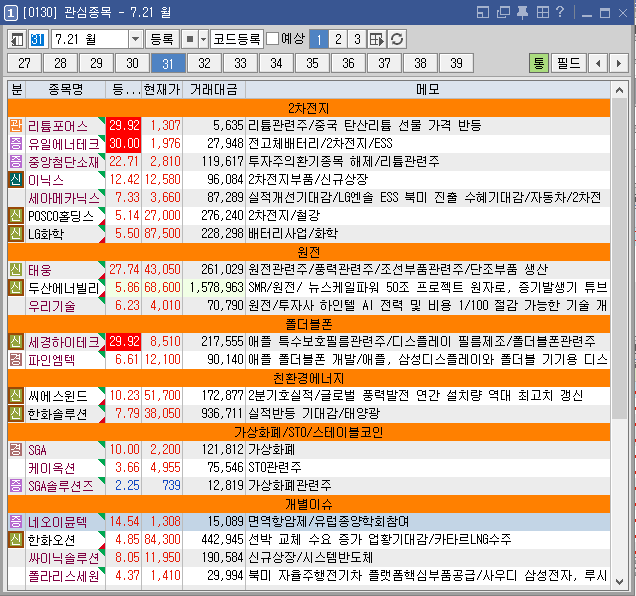The width and height of the screenshot is (636, 596).
Task: Click the scrollbar up arrow
Action: (x=619, y=90)
